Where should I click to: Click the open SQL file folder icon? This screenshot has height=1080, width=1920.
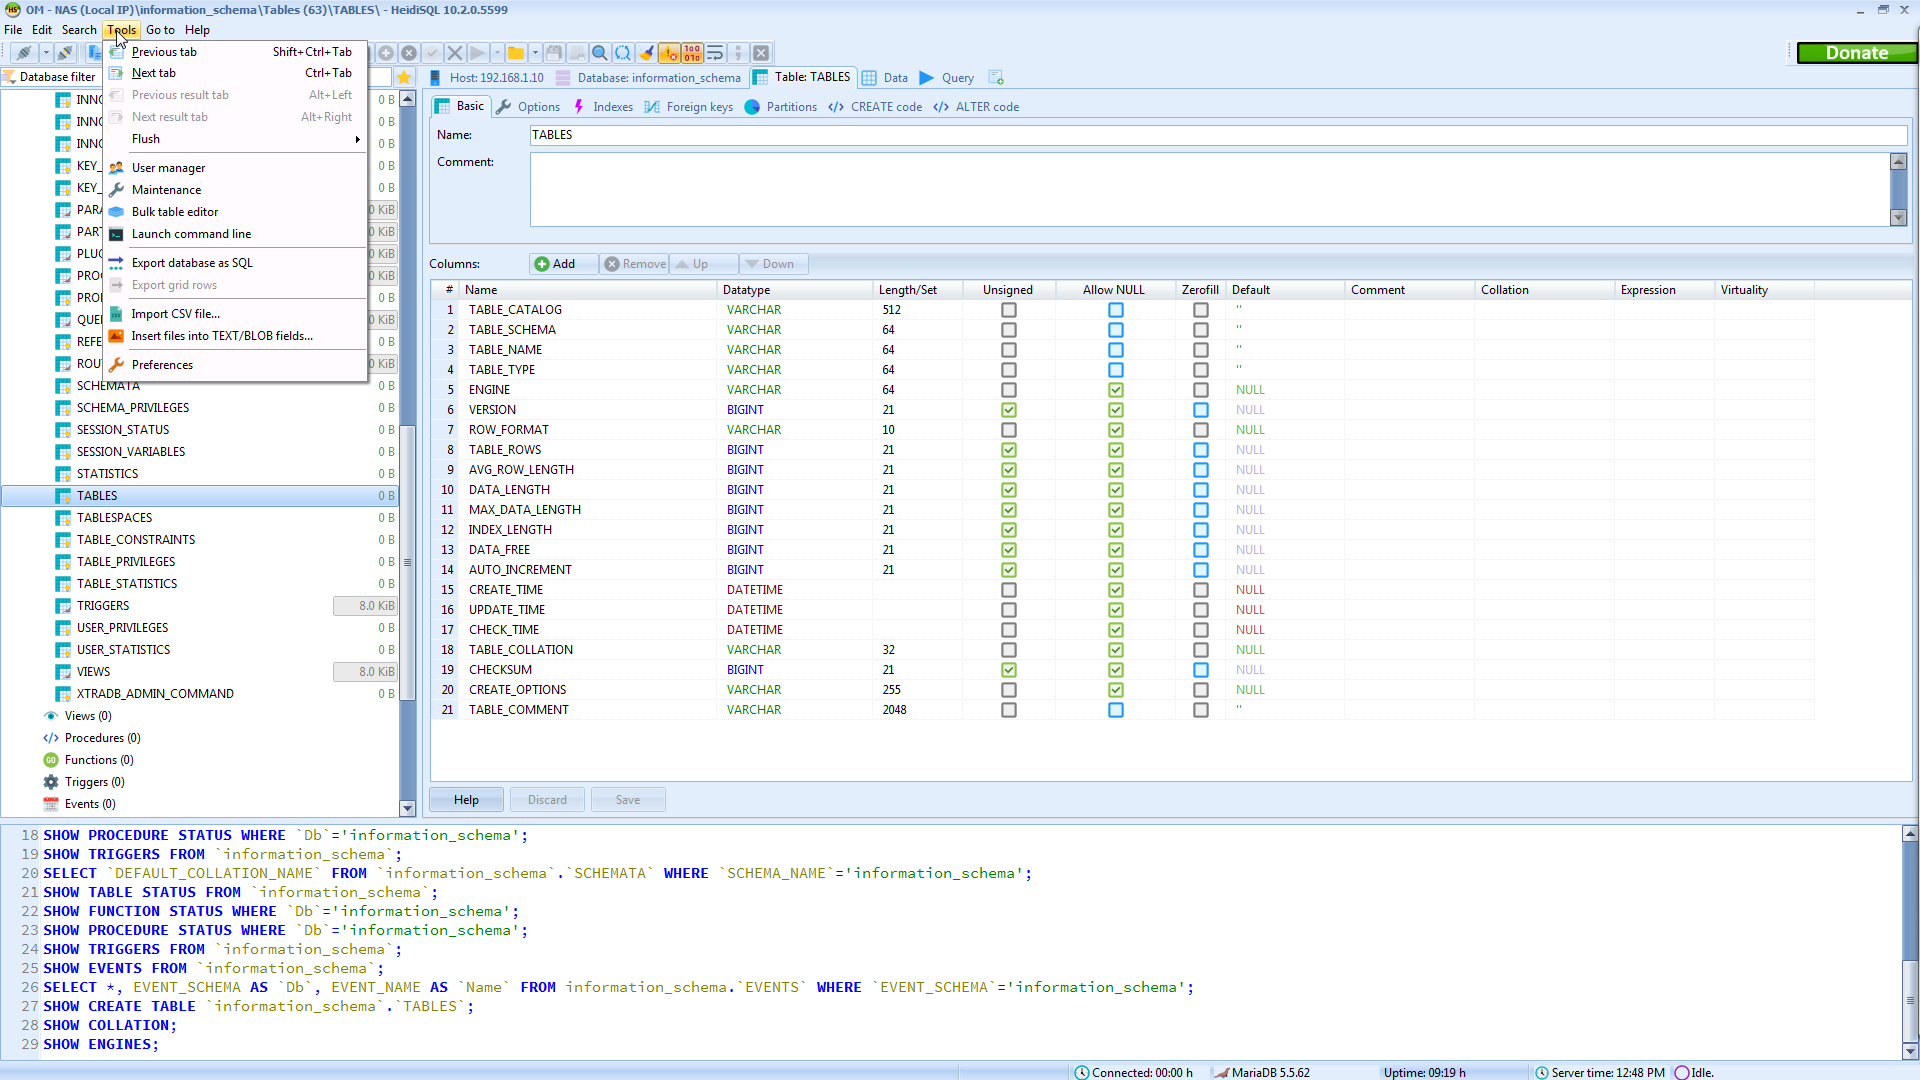[516, 53]
